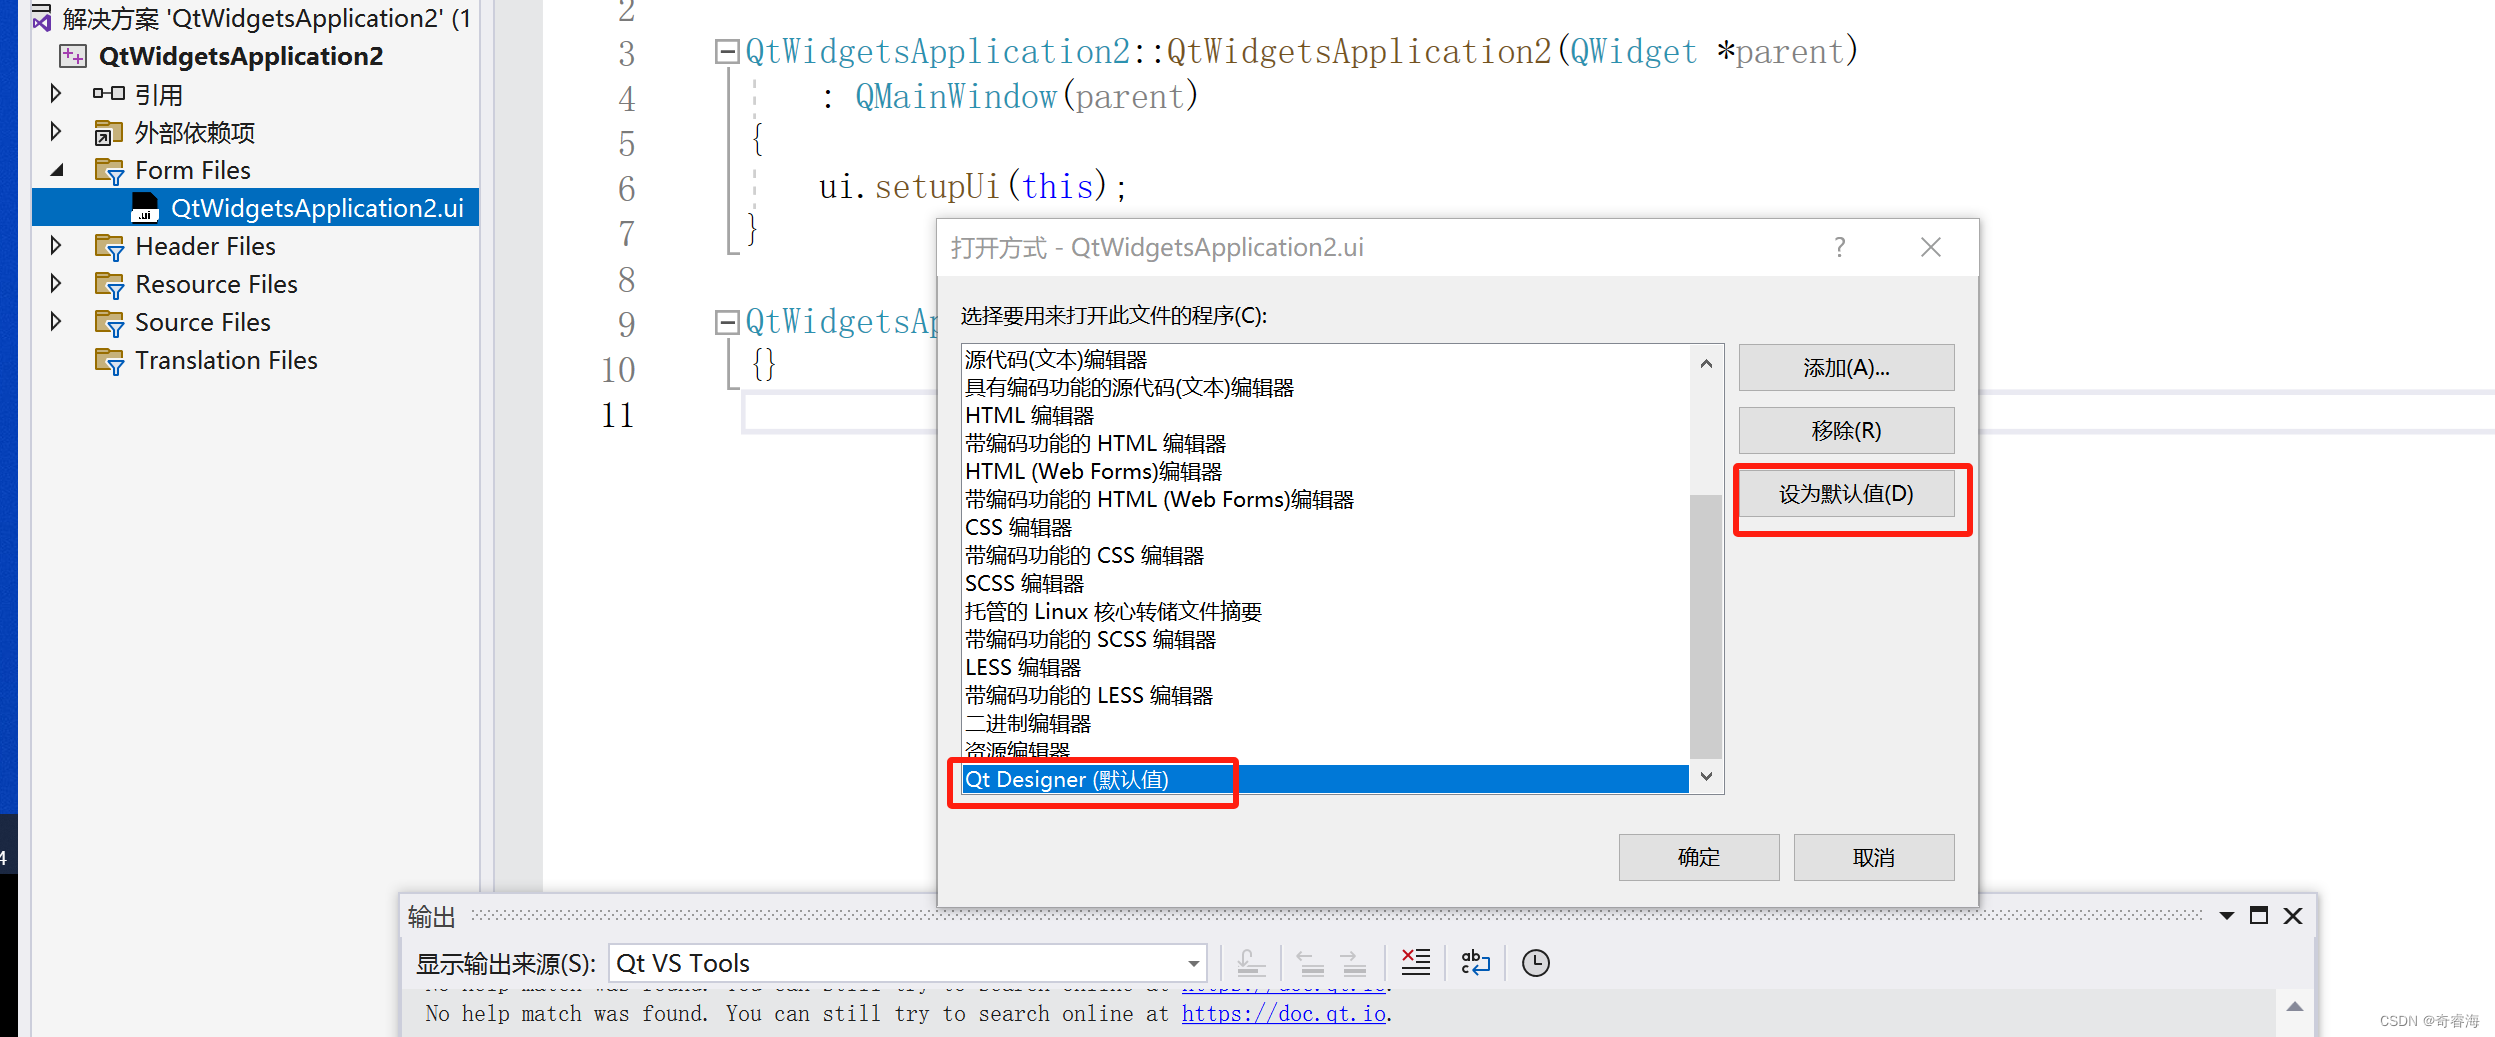This screenshot has width=2495, height=1037.
Task: Select Qt Designer (默认值) in program list
Action: 1325,780
